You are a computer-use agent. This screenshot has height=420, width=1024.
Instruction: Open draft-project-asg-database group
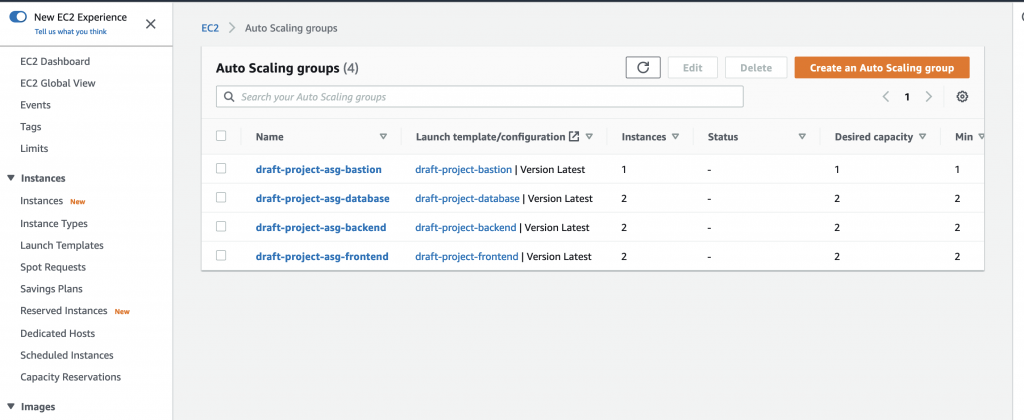[323, 198]
